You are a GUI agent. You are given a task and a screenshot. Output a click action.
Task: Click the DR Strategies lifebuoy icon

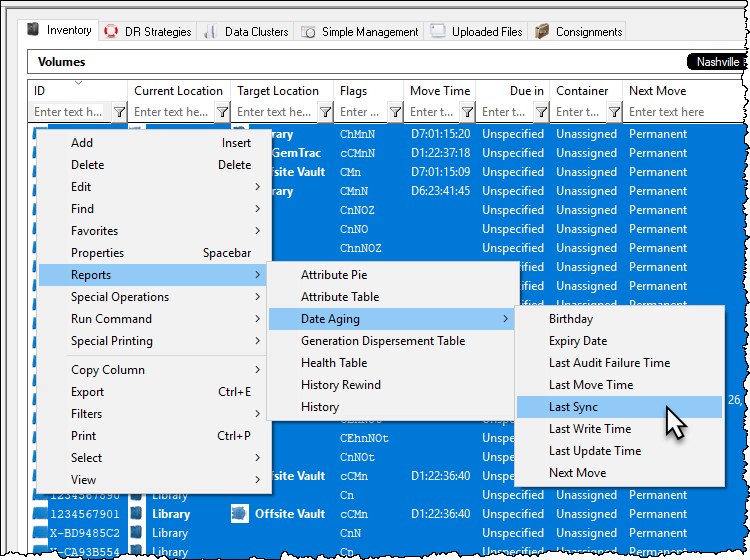pyautogui.click(x=111, y=32)
